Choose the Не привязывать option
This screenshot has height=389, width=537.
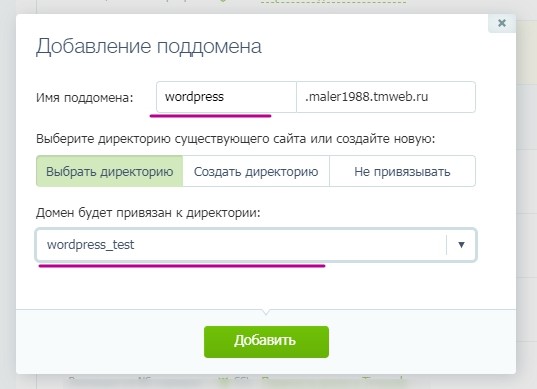402,171
